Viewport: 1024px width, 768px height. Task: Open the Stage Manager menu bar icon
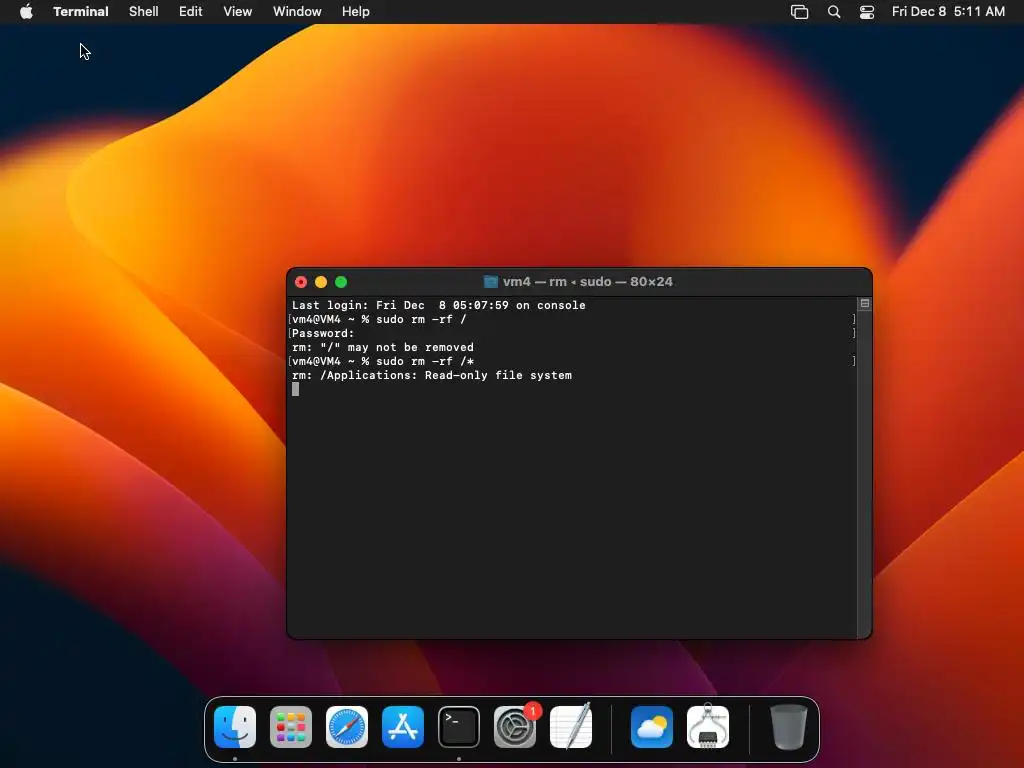(799, 12)
